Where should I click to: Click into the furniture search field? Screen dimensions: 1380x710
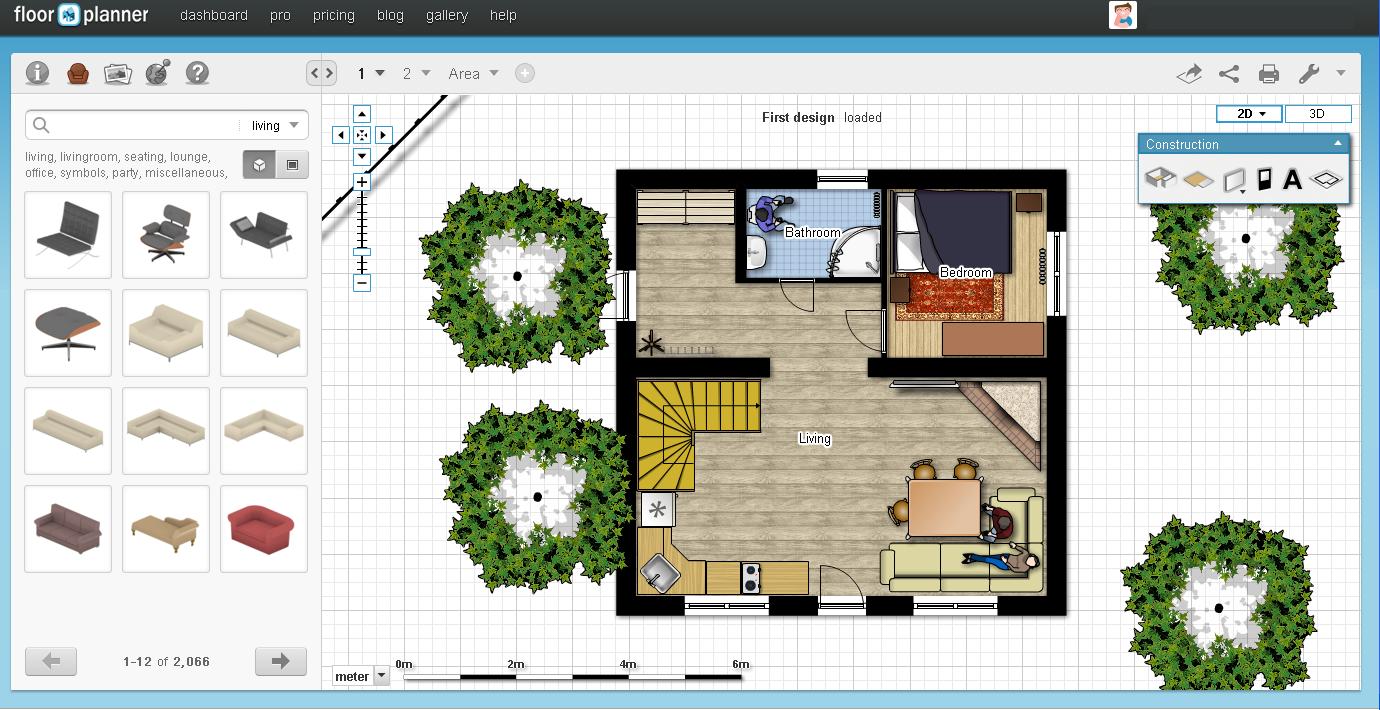click(145, 125)
